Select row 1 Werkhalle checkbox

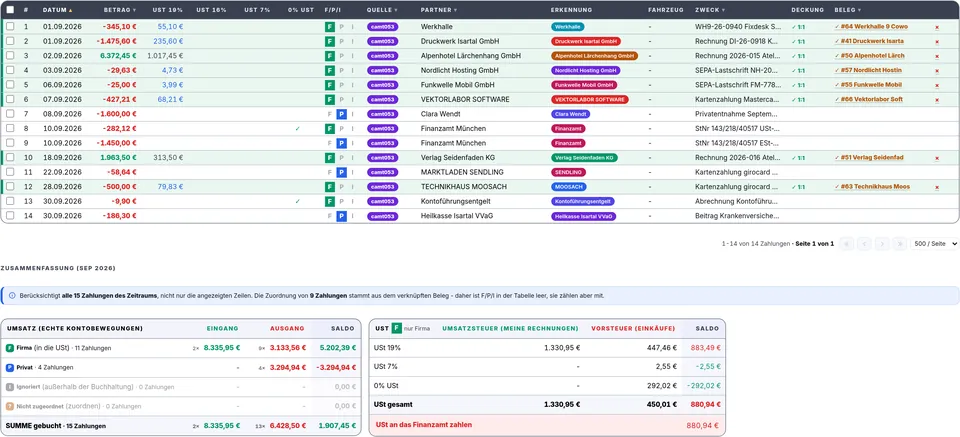tap(10, 27)
